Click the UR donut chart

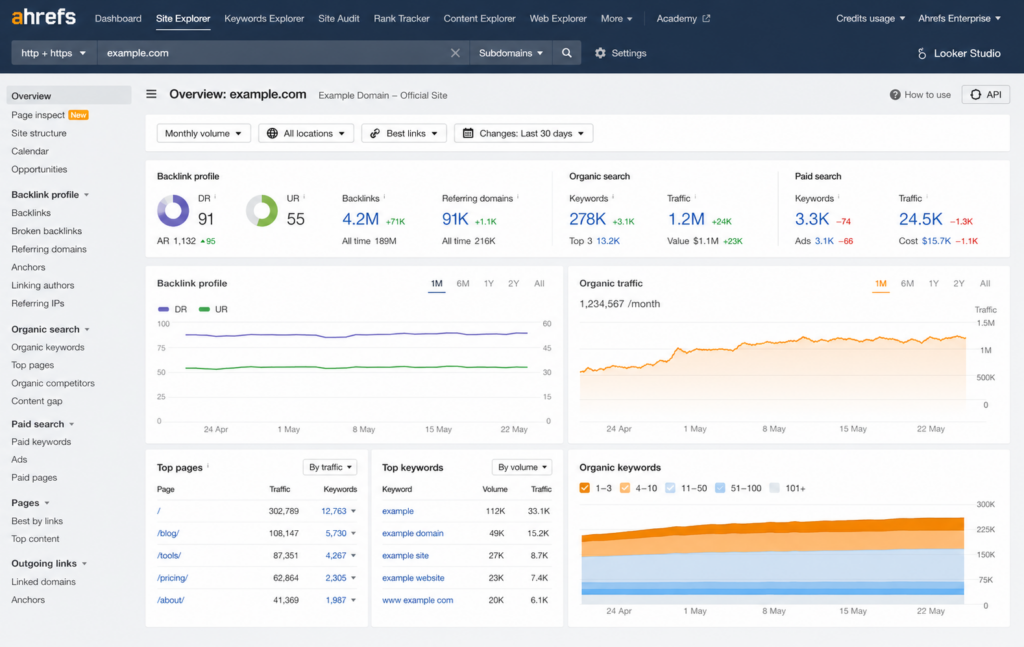262,211
